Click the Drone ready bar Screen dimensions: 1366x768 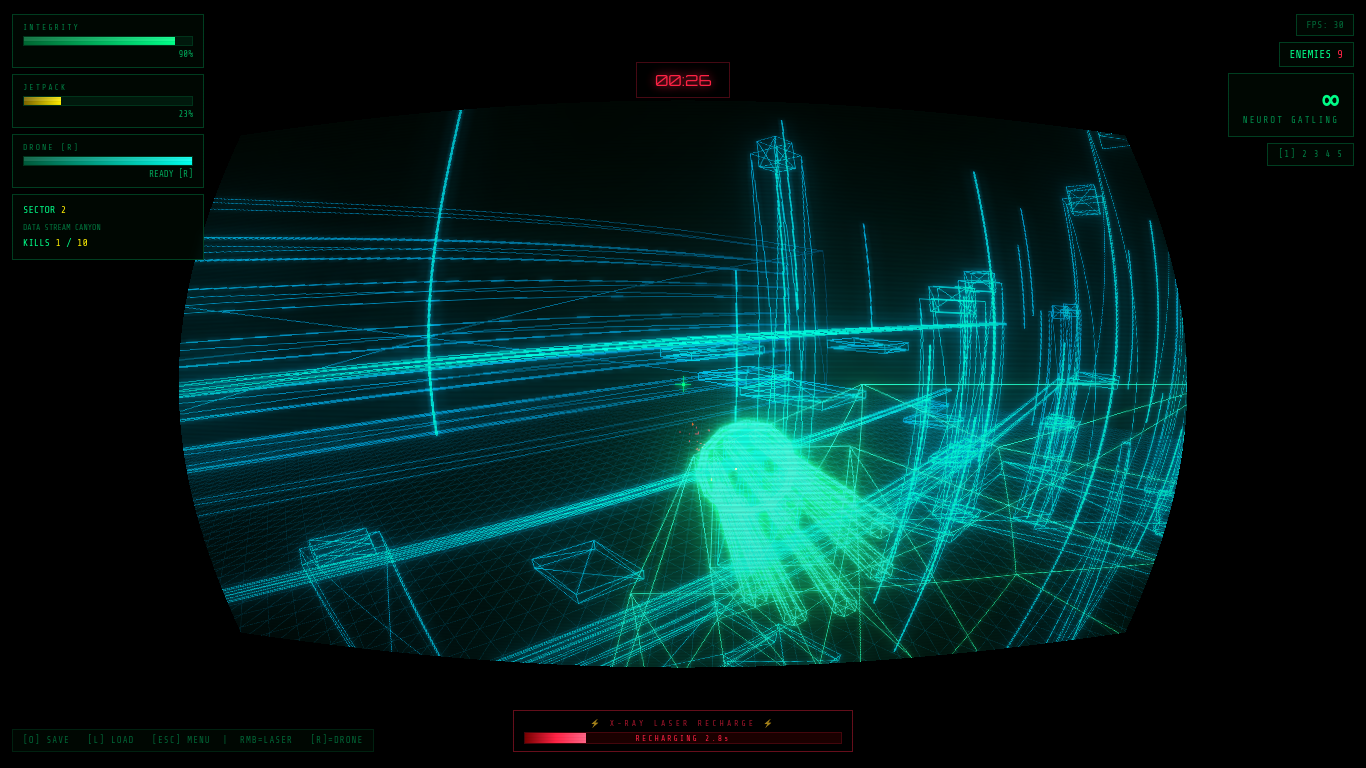pos(108,161)
